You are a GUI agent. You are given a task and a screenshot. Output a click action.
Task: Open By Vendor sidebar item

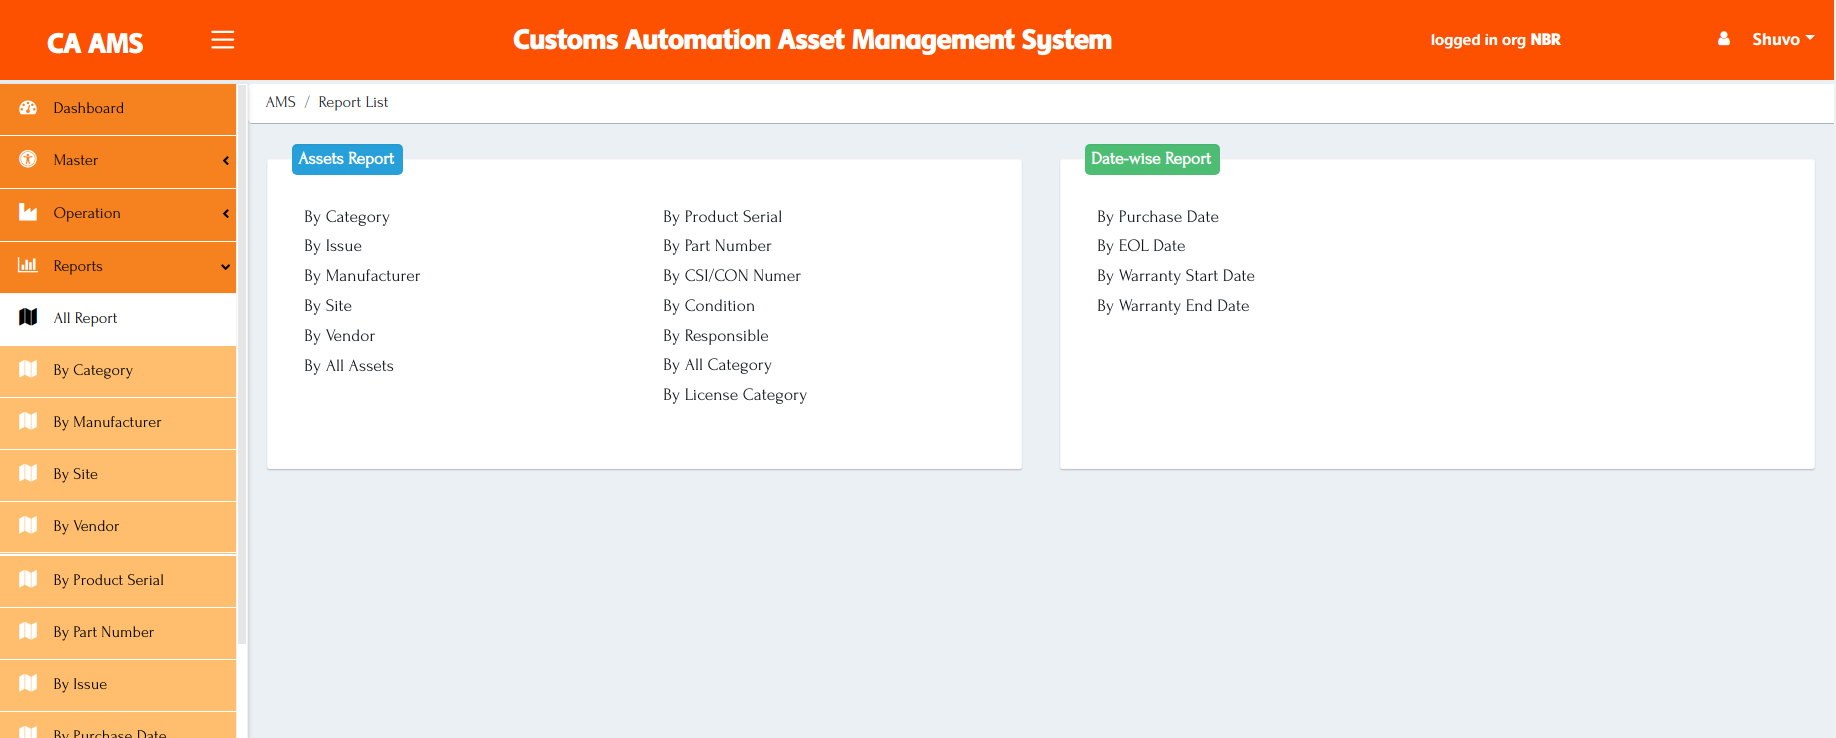coord(118,526)
